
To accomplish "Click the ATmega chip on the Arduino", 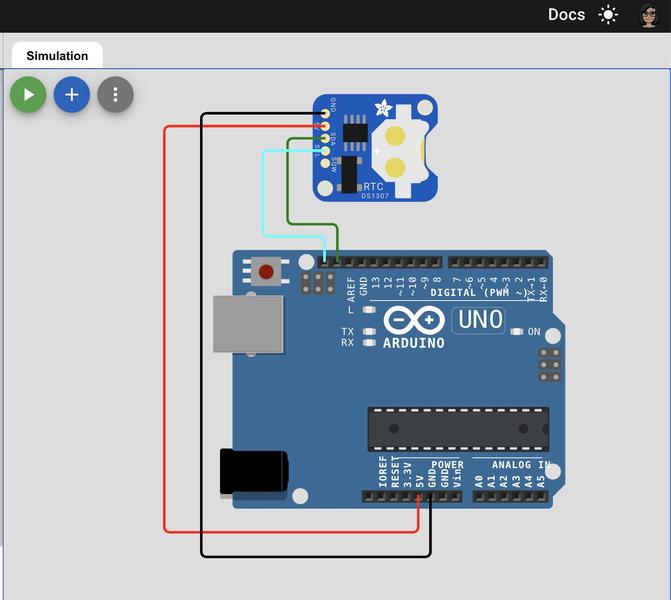I will [458, 429].
